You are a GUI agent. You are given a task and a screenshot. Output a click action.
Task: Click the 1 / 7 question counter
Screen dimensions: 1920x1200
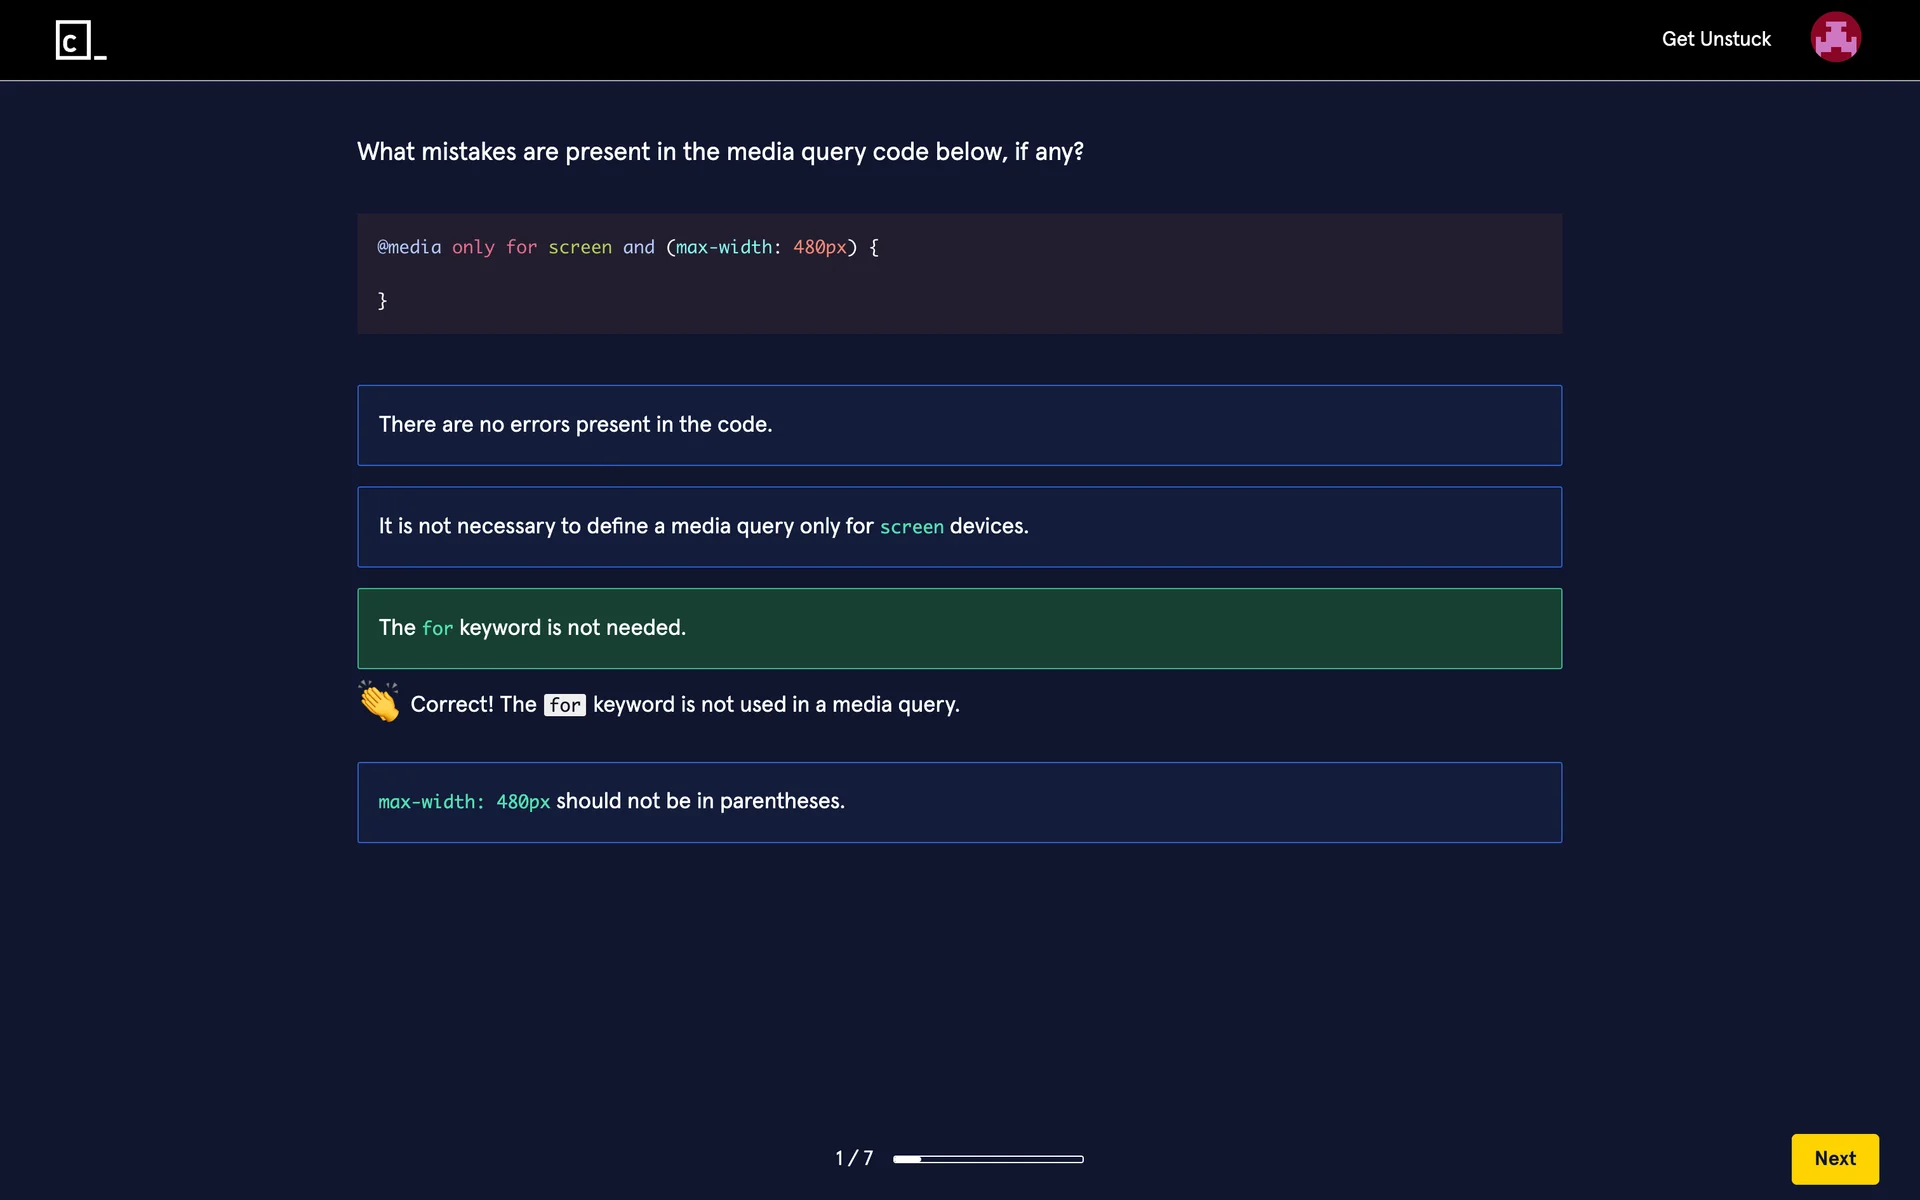pos(854,1158)
